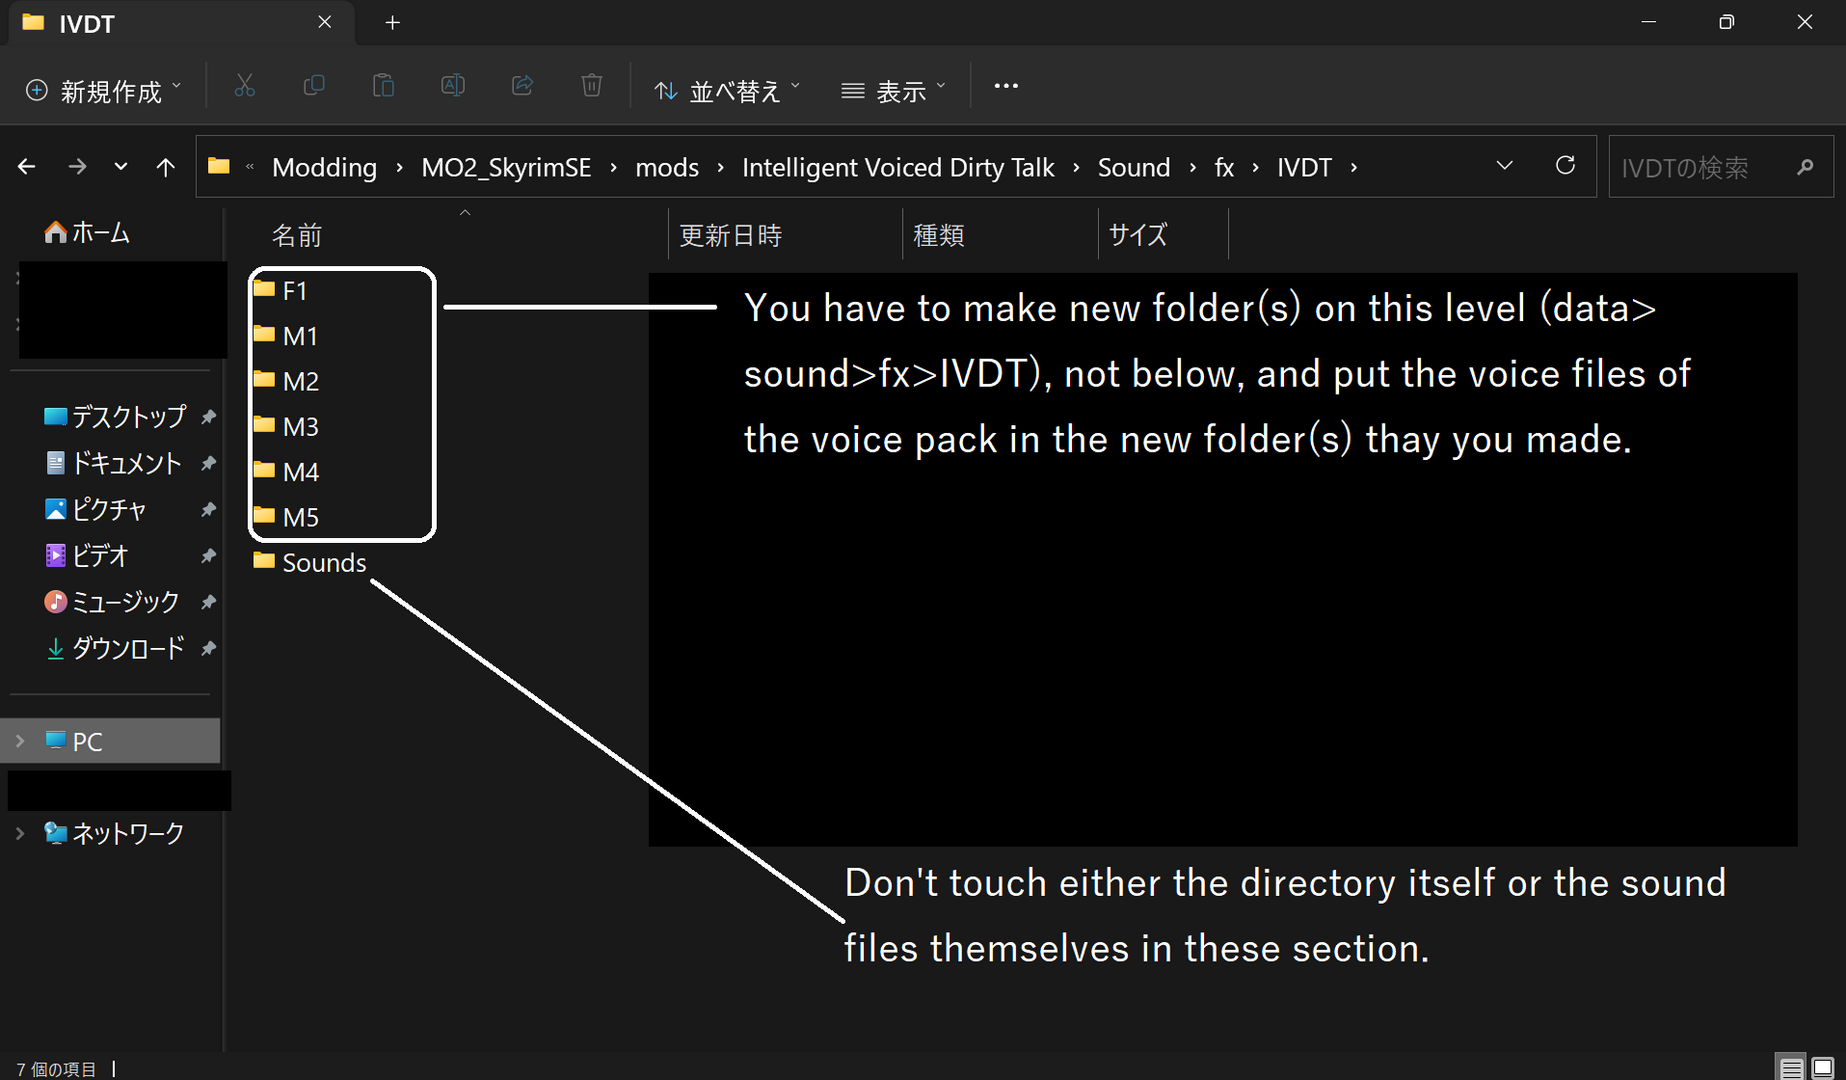1846x1080 pixels.
Task: Select the M5 folder
Action: coord(286,517)
